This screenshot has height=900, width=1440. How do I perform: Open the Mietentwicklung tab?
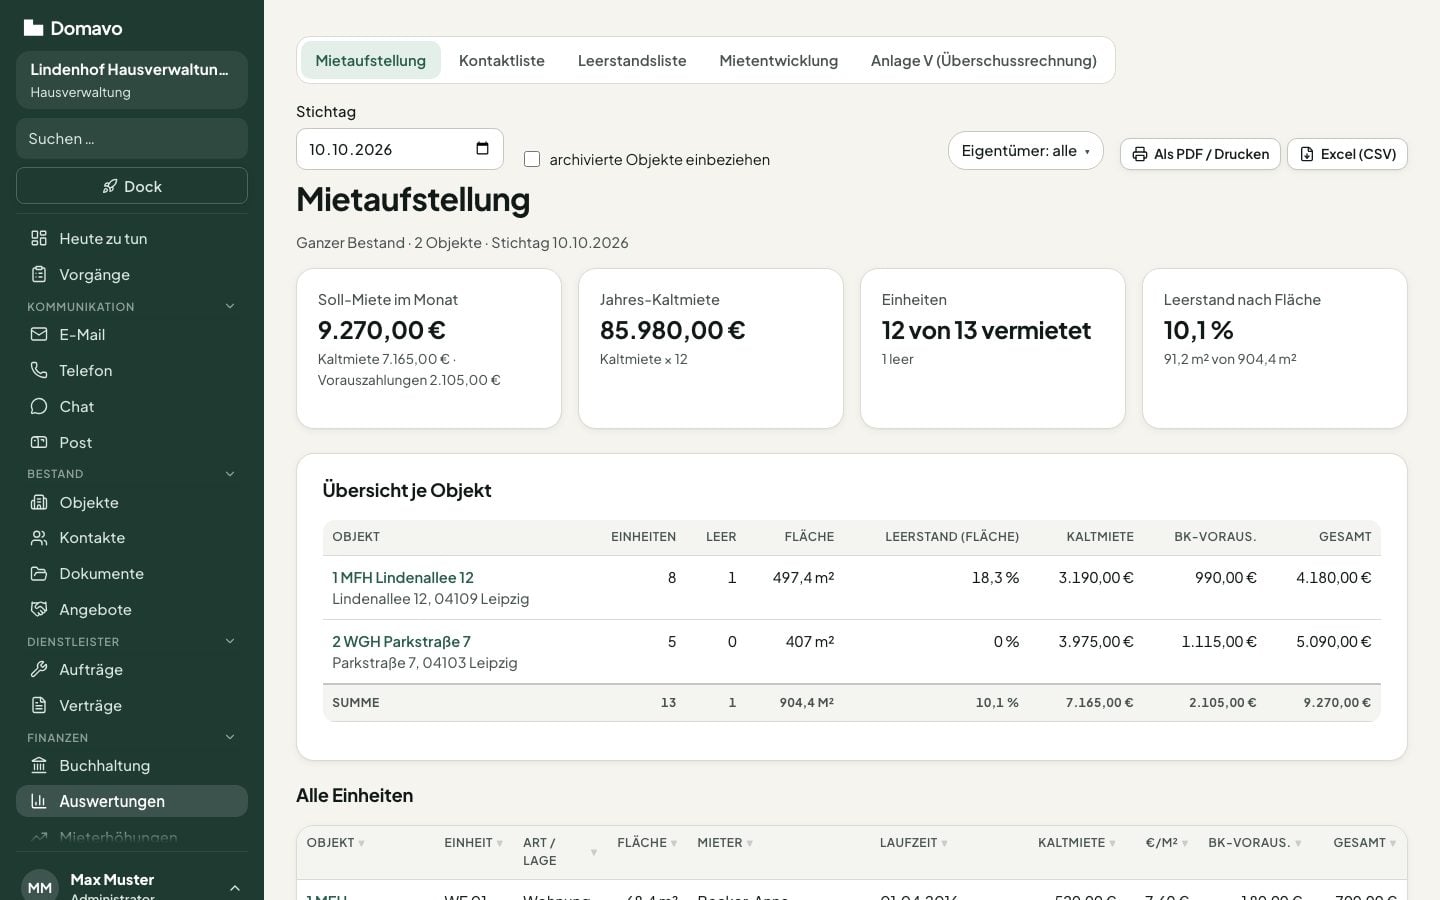[x=779, y=61]
